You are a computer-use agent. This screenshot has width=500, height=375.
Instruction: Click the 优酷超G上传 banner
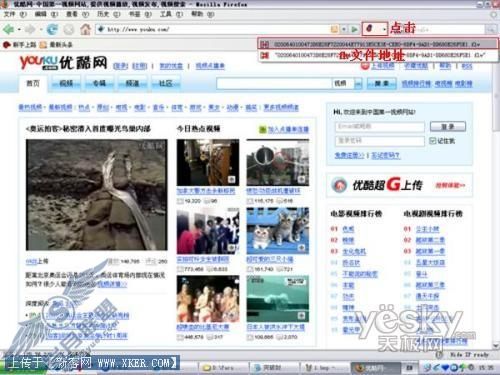point(399,185)
